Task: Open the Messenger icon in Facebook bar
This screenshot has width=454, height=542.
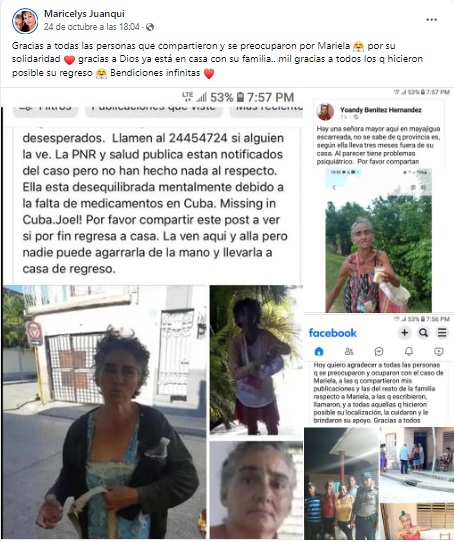Action: pyautogui.click(x=379, y=352)
